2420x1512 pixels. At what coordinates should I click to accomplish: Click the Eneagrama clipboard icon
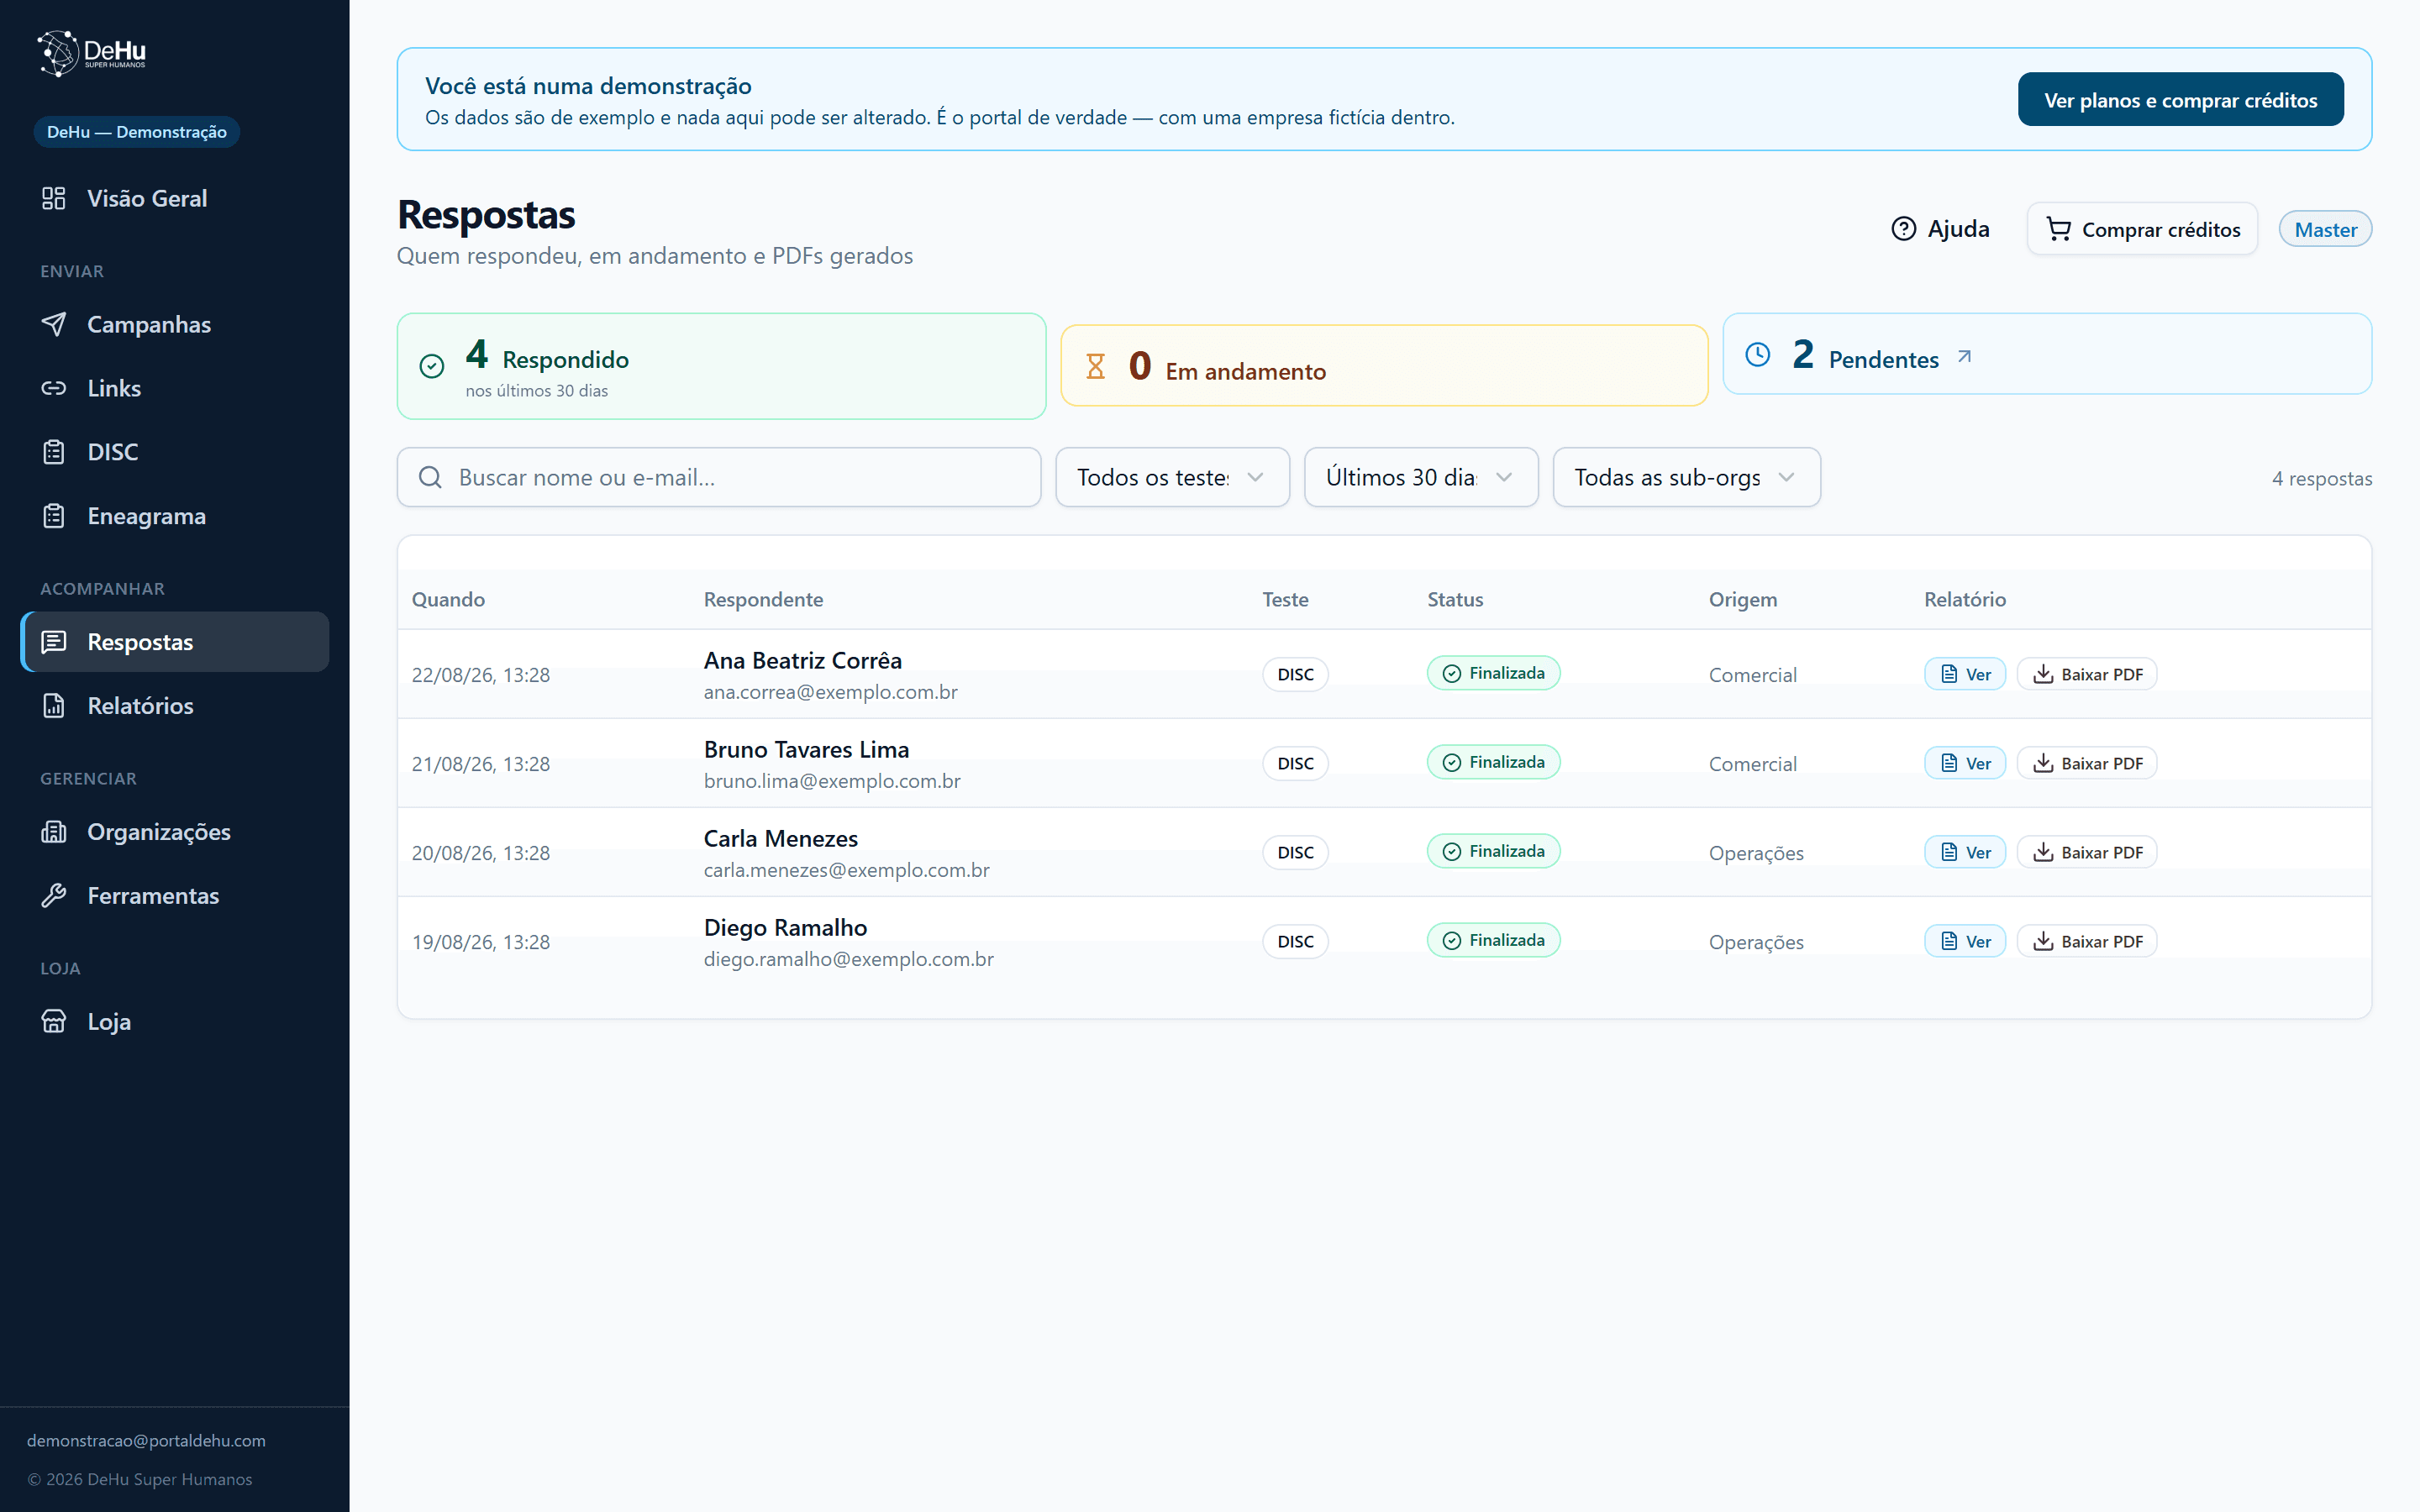tap(54, 516)
